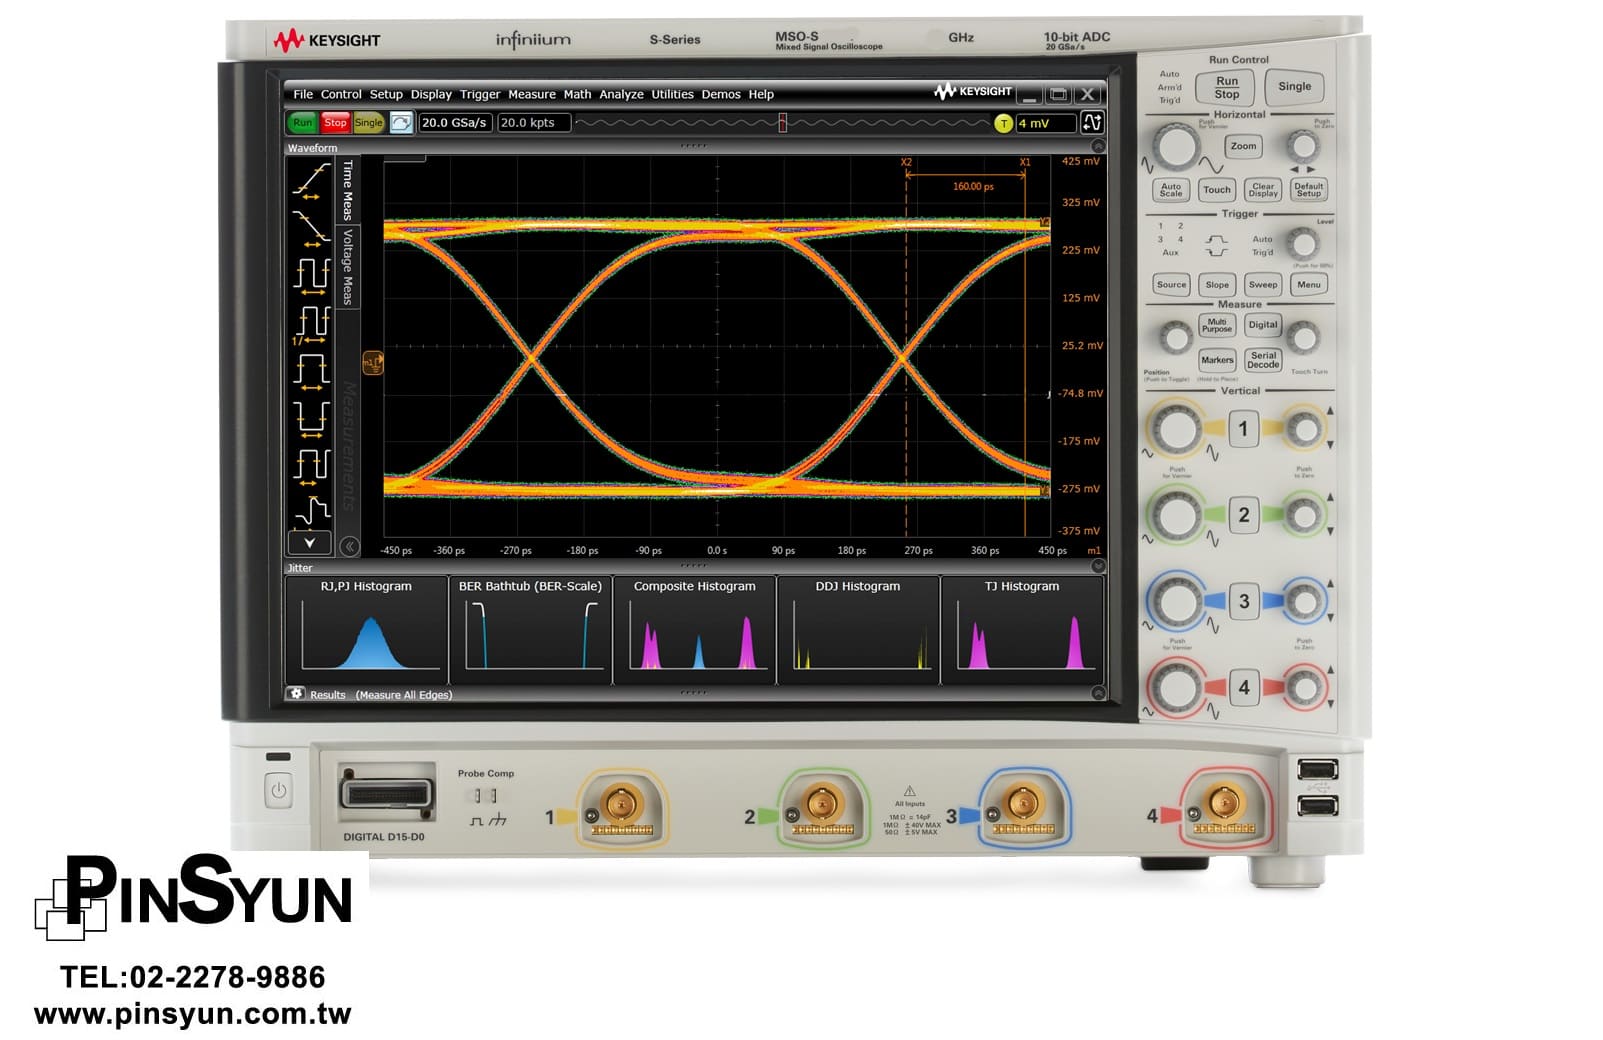
Task: Select the positive pulse width measurement icon
Action: coord(311,370)
